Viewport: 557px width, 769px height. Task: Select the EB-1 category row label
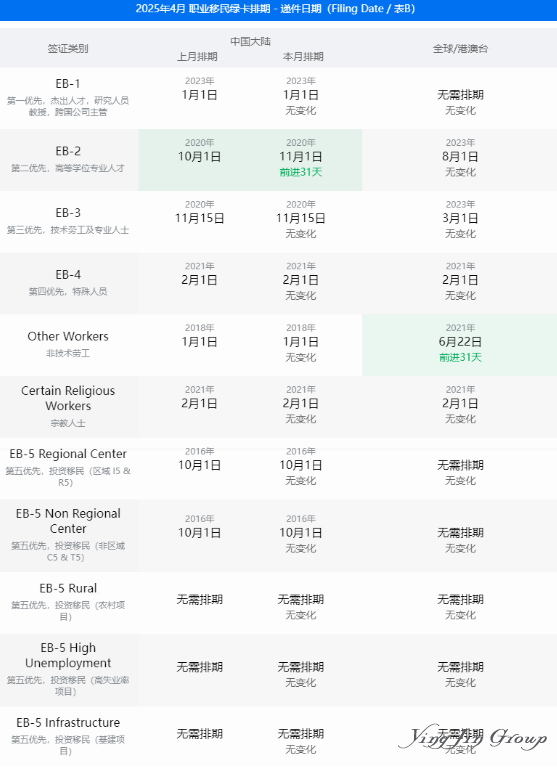pyautogui.click(x=68, y=83)
